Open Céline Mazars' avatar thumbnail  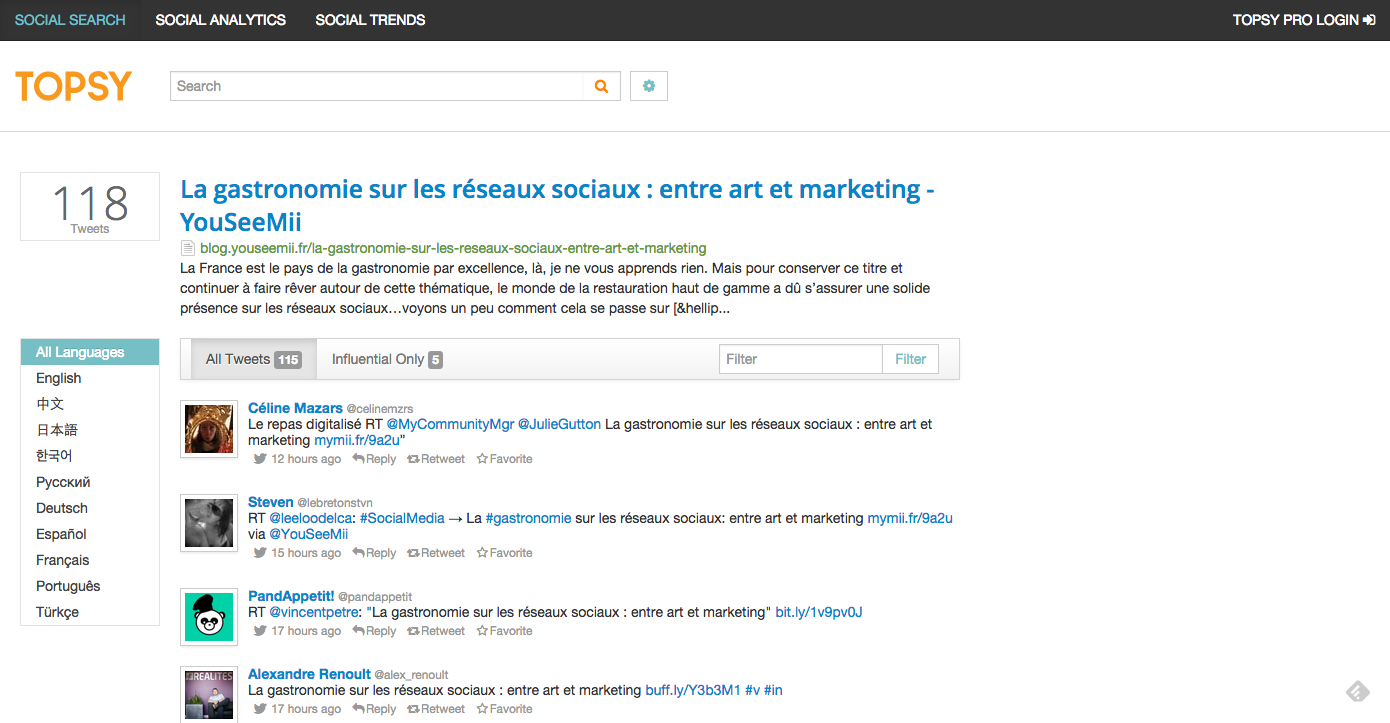click(209, 429)
